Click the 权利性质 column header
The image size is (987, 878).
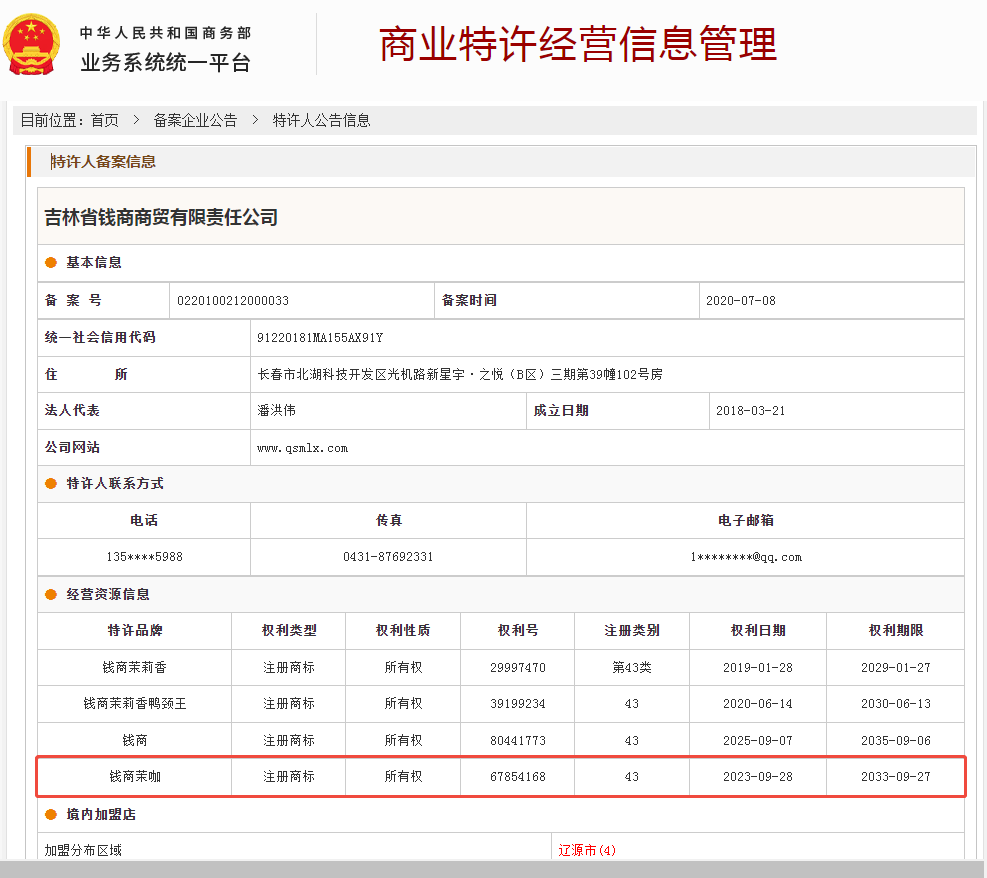coord(403,631)
